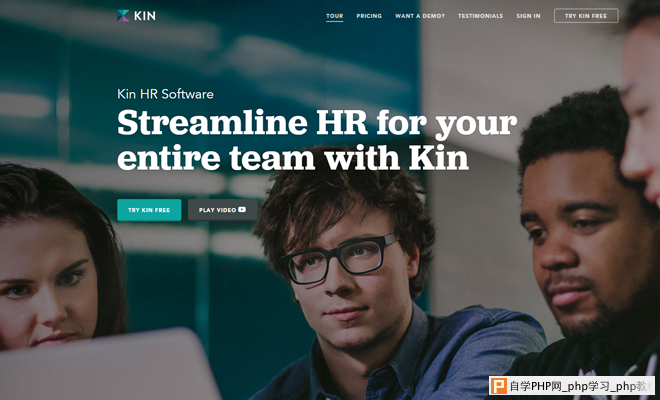Viewport: 660px width, 400px height.
Task: Click the Kin triangle logo icon
Action: click(x=123, y=16)
